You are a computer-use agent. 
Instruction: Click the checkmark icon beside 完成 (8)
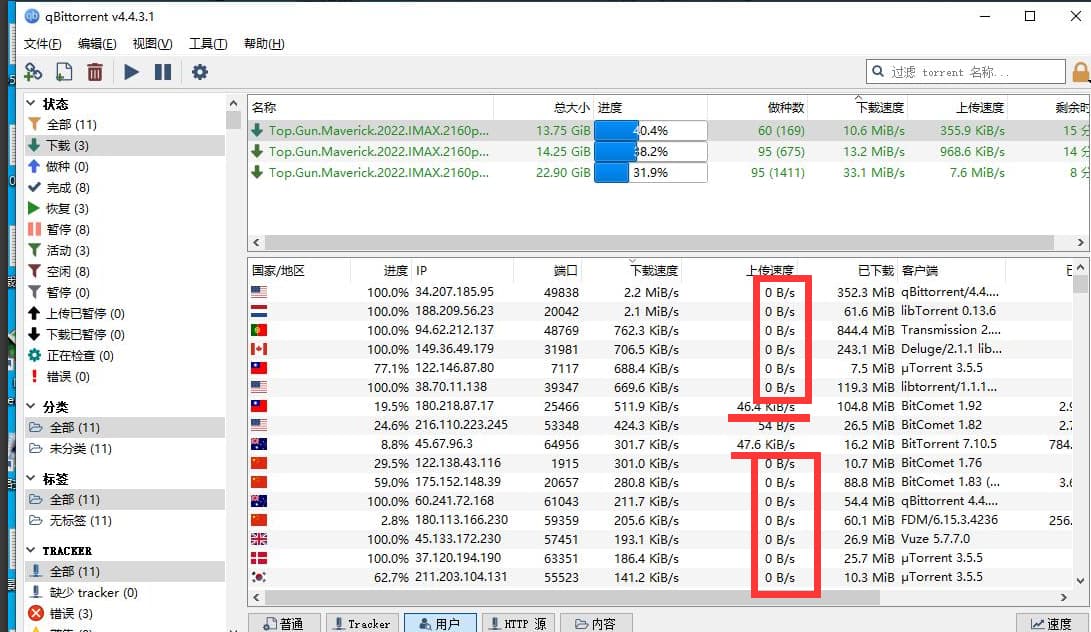pos(34,187)
